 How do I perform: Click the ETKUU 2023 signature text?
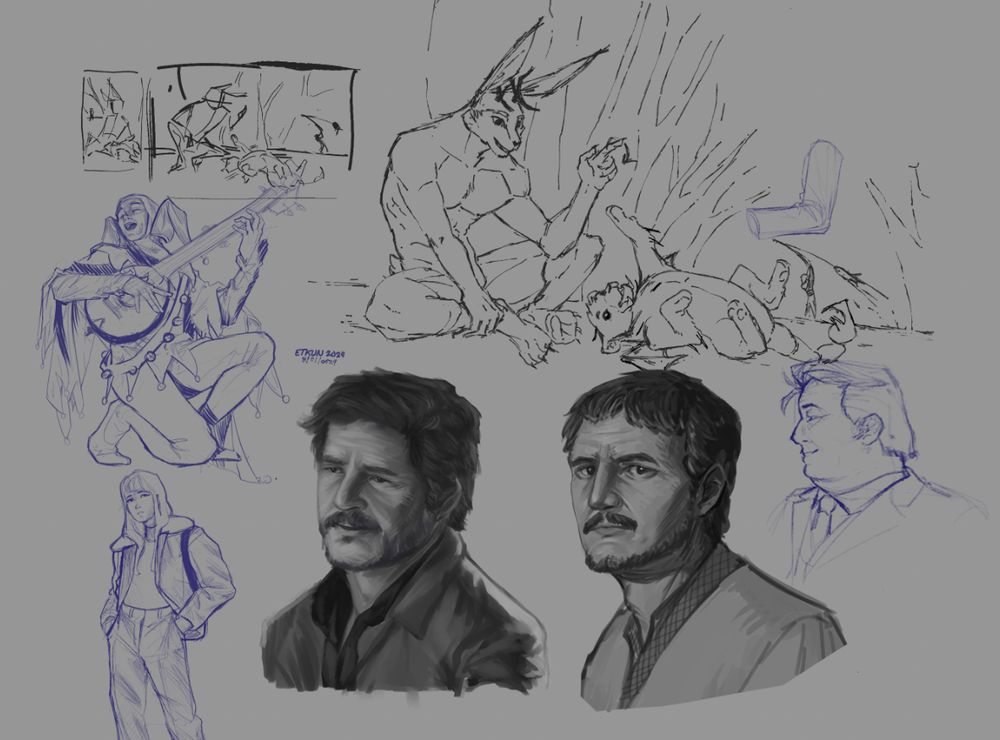tap(318, 353)
